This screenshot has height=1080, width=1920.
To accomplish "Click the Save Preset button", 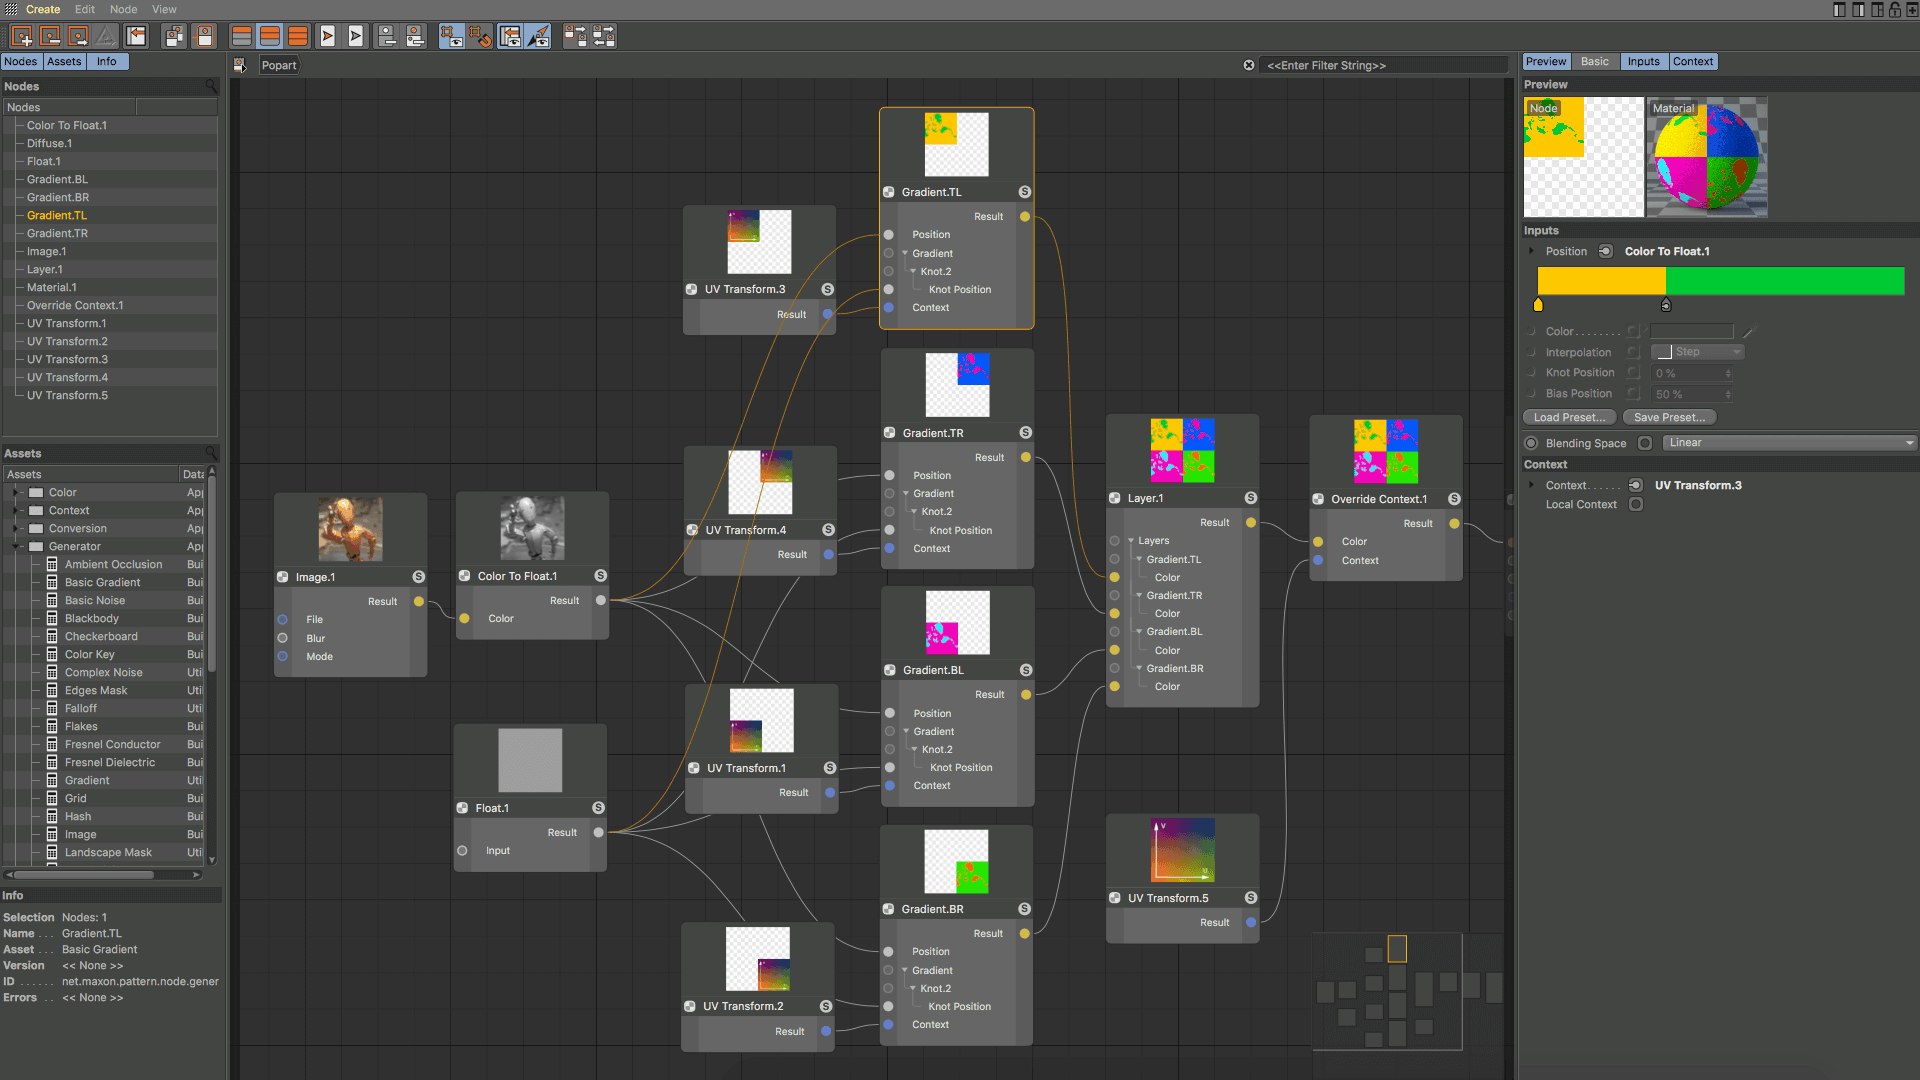I will (x=1668, y=417).
